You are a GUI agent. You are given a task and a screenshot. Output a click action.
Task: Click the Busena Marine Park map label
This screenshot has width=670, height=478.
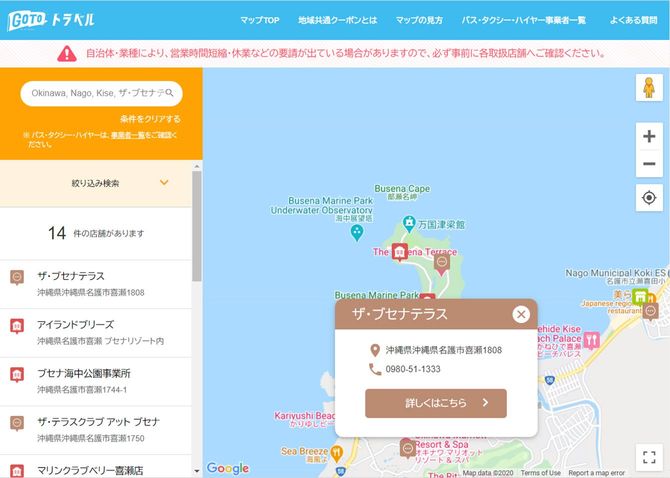[377, 295]
